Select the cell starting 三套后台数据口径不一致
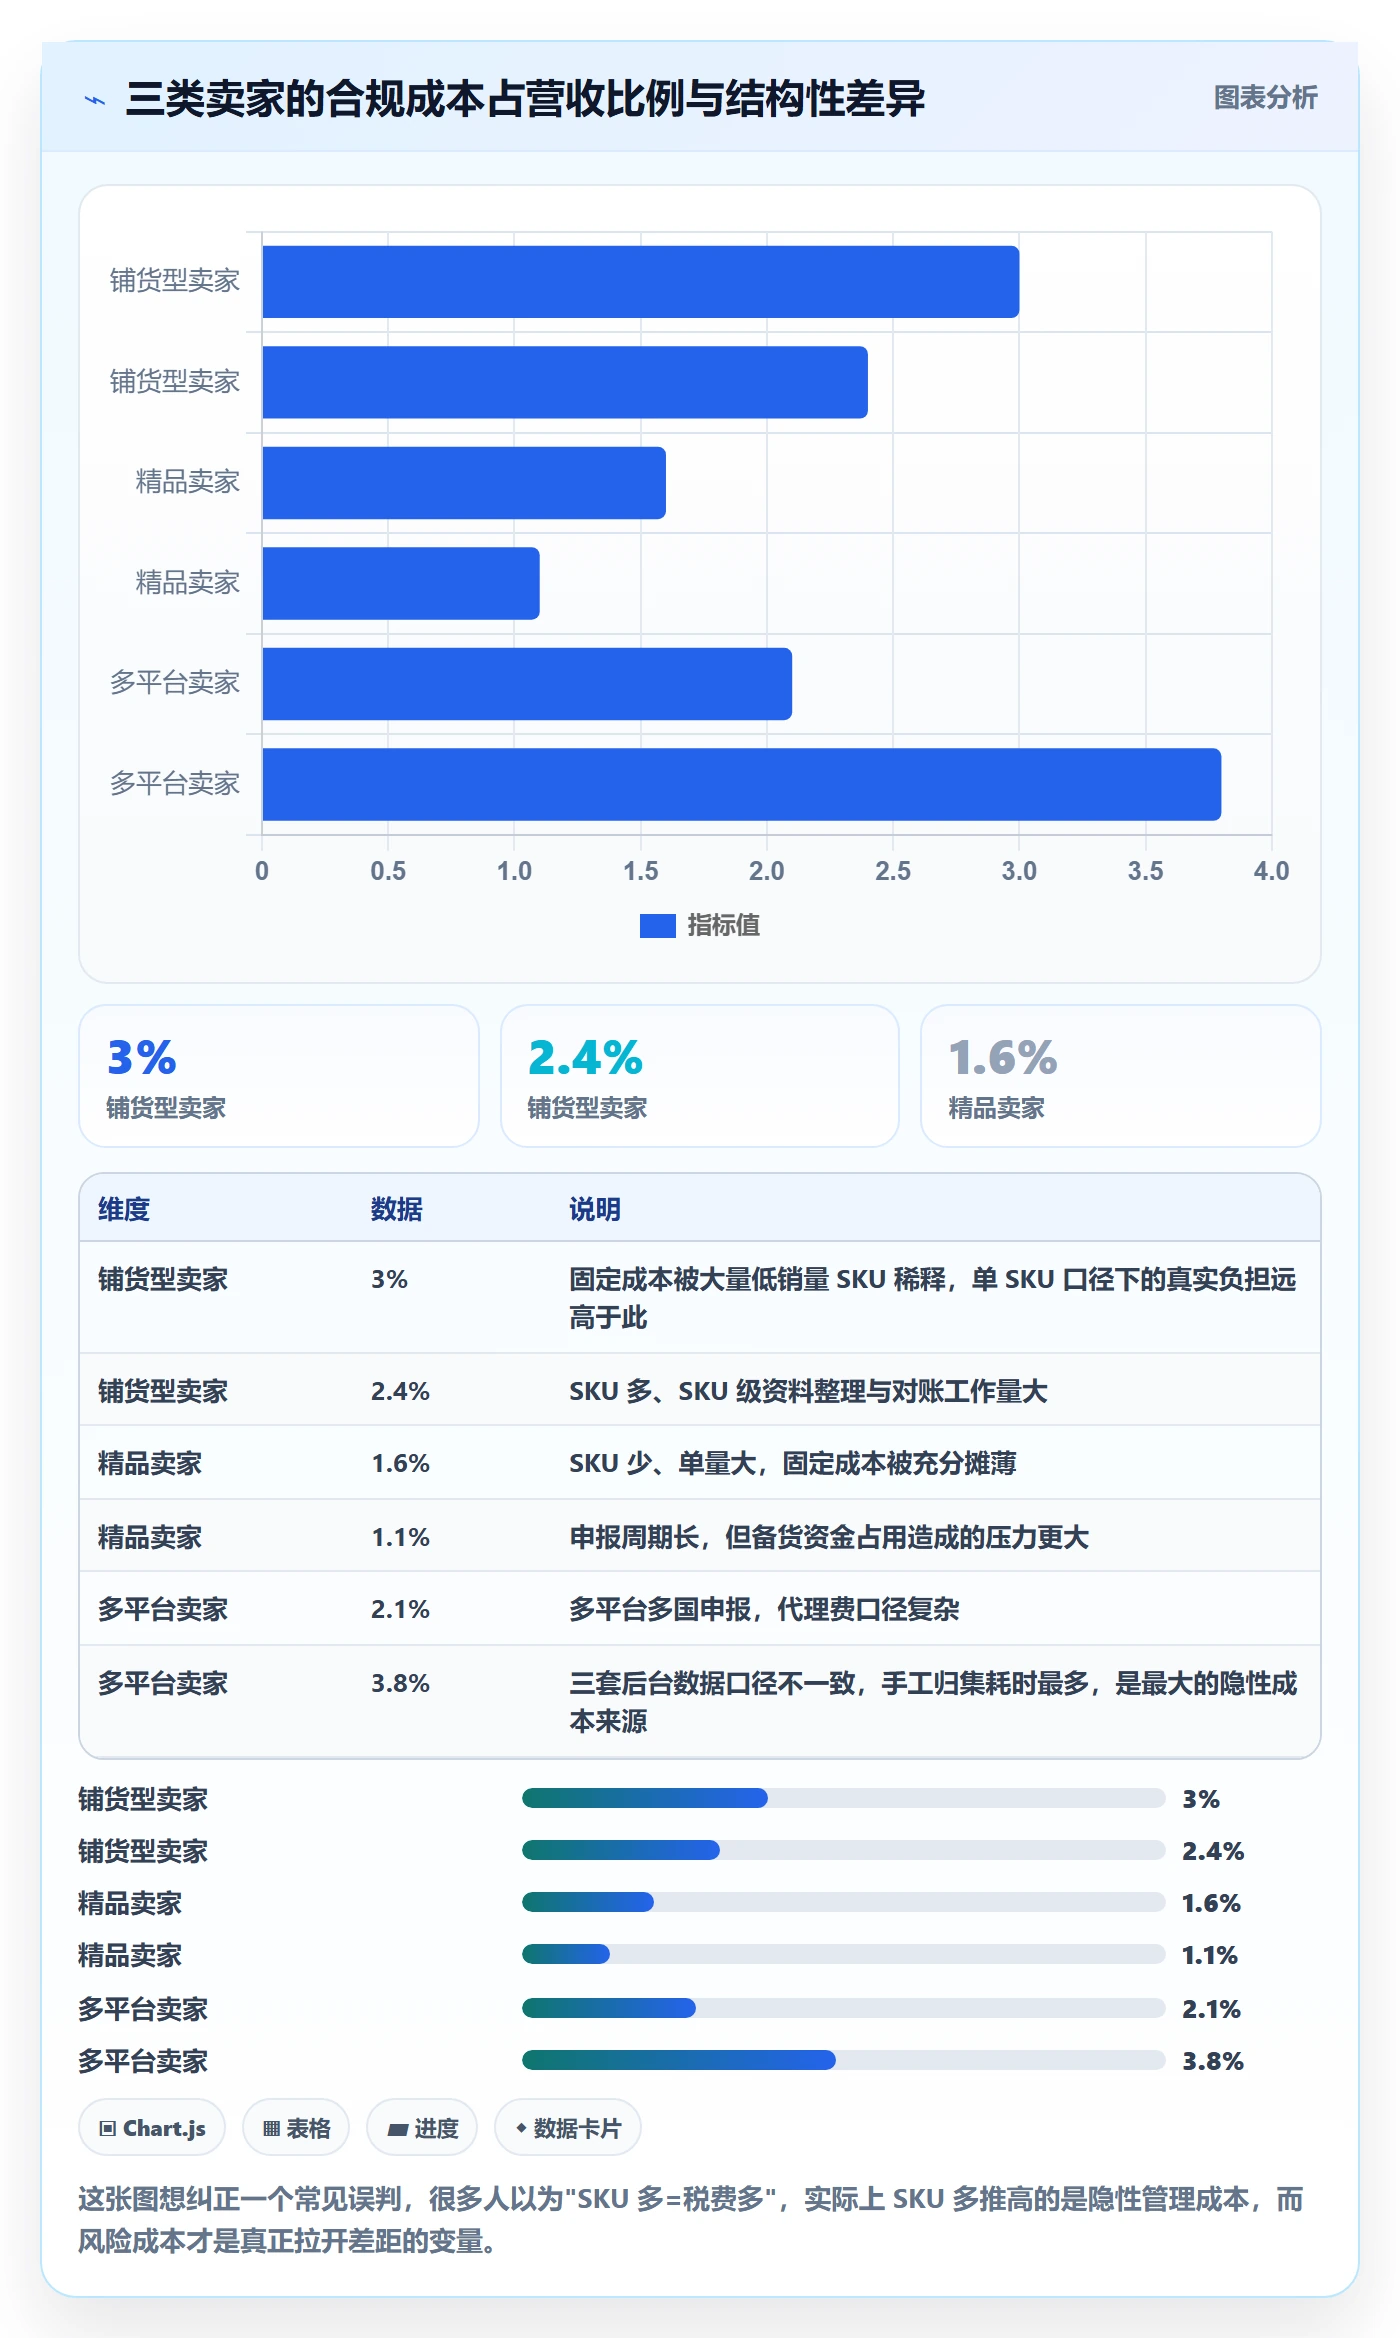This screenshot has height=2338, width=1400. pos(933,1702)
